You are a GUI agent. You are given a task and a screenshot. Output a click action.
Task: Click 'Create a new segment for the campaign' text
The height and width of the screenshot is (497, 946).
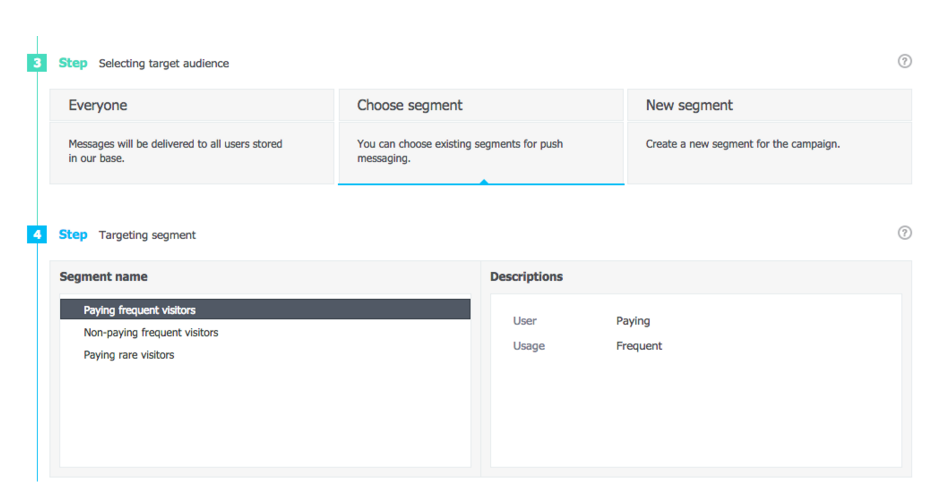[742, 144]
